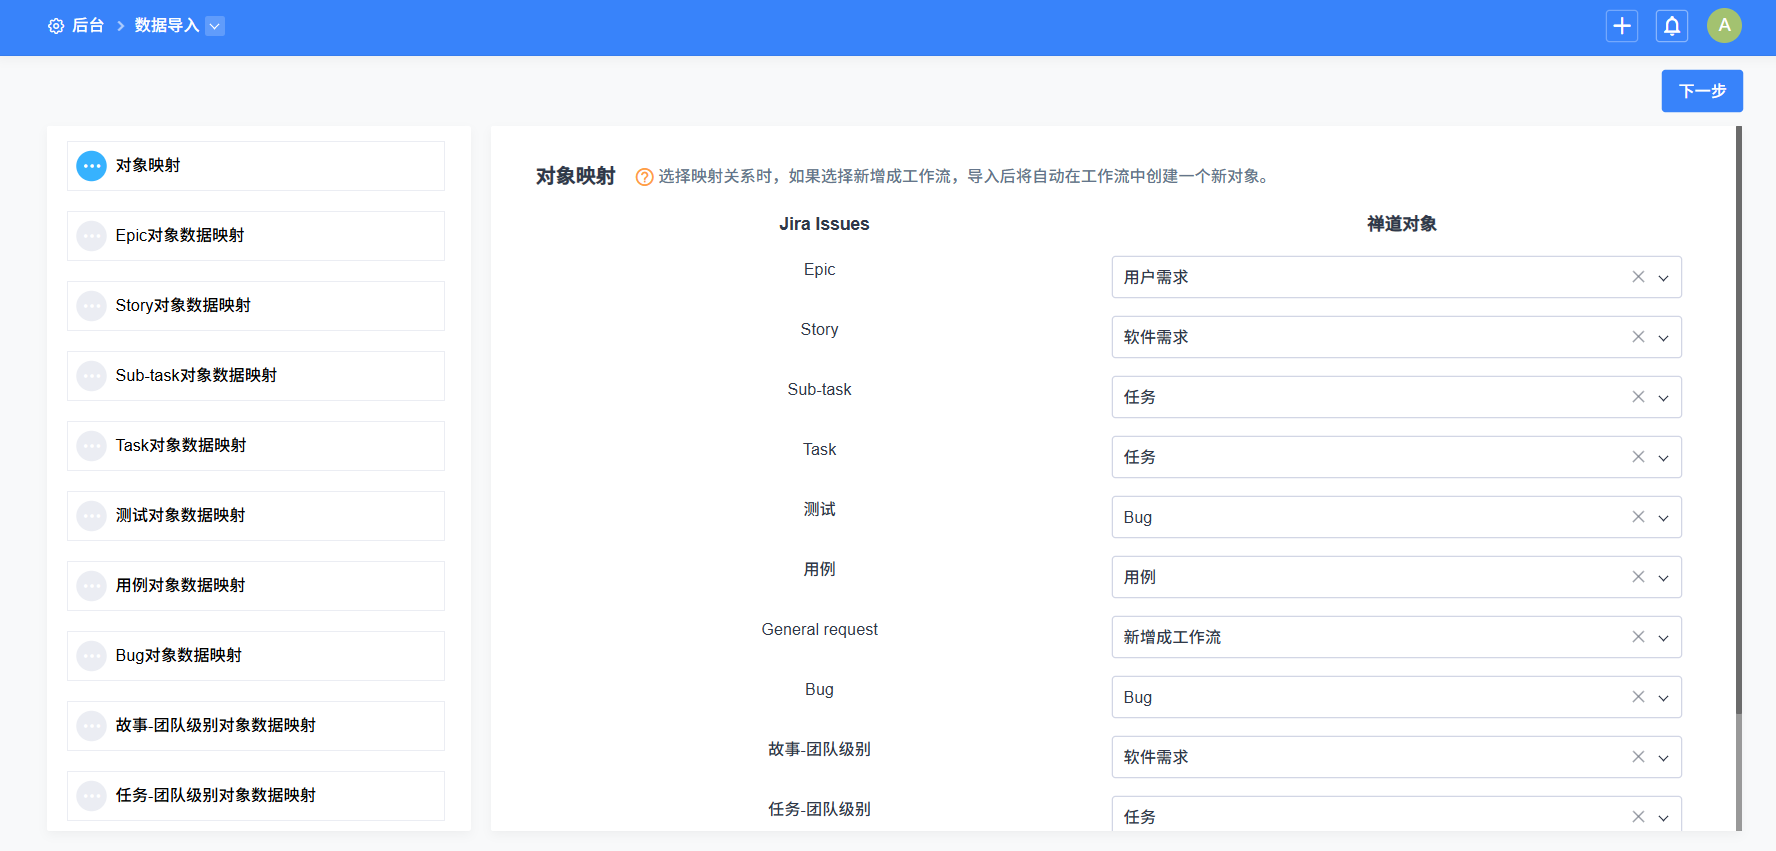Open the Task row mapping dropdown arrow
Viewport: 1776px width, 851px height.
[x=1663, y=458]
